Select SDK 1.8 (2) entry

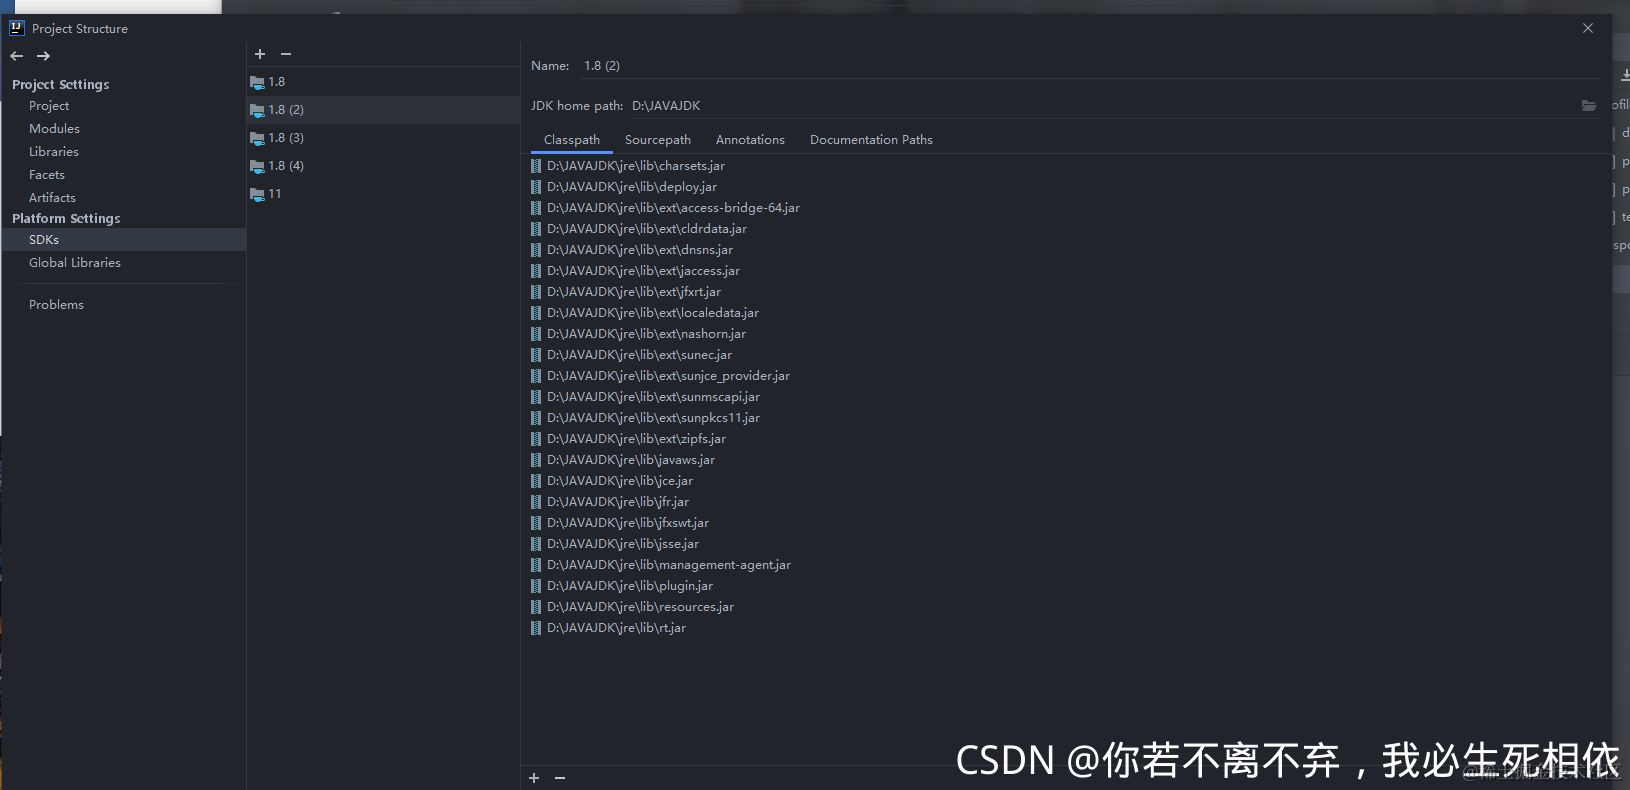click(x=383, y=110)
